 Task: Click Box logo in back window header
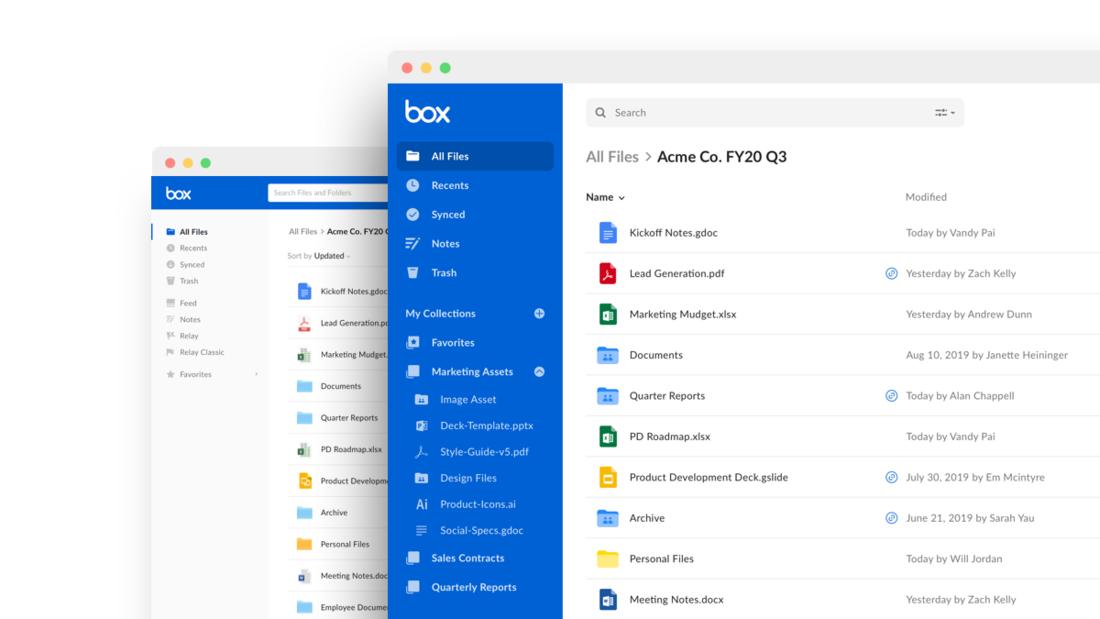click(178, 193)
